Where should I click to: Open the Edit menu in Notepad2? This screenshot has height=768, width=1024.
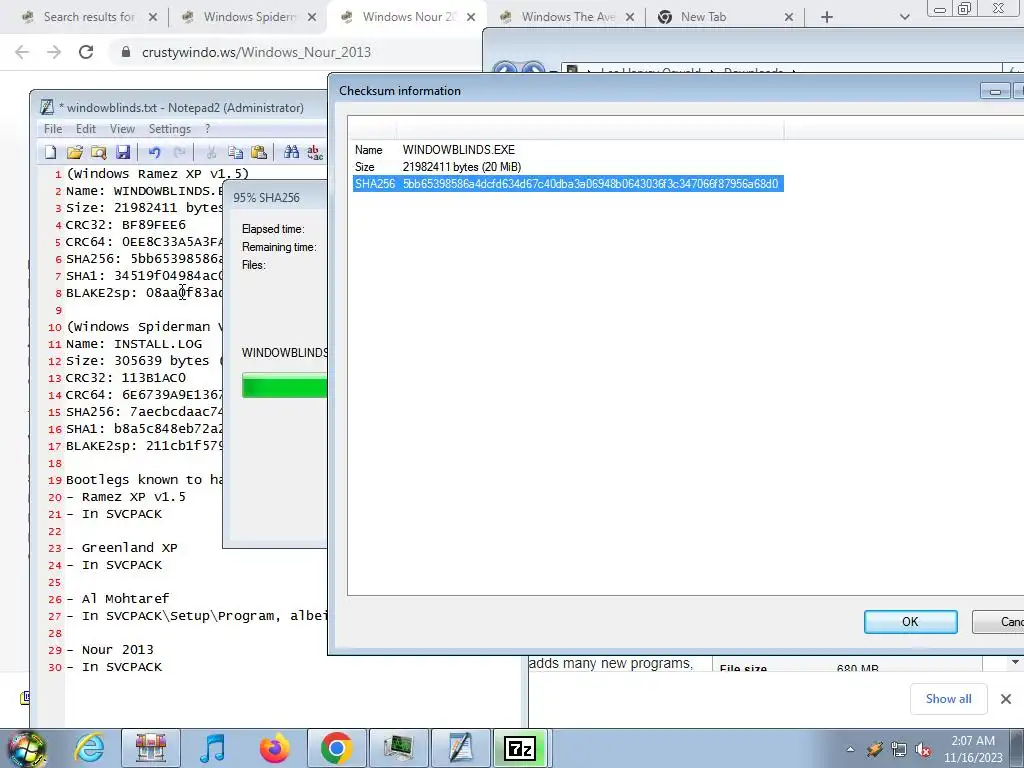tap(86, 129)
